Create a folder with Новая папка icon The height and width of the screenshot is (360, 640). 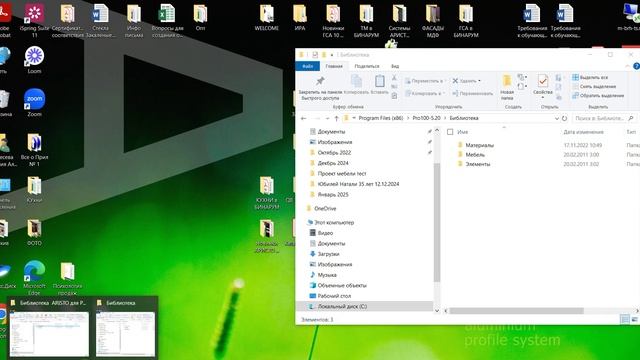click(x=507, y=81)
